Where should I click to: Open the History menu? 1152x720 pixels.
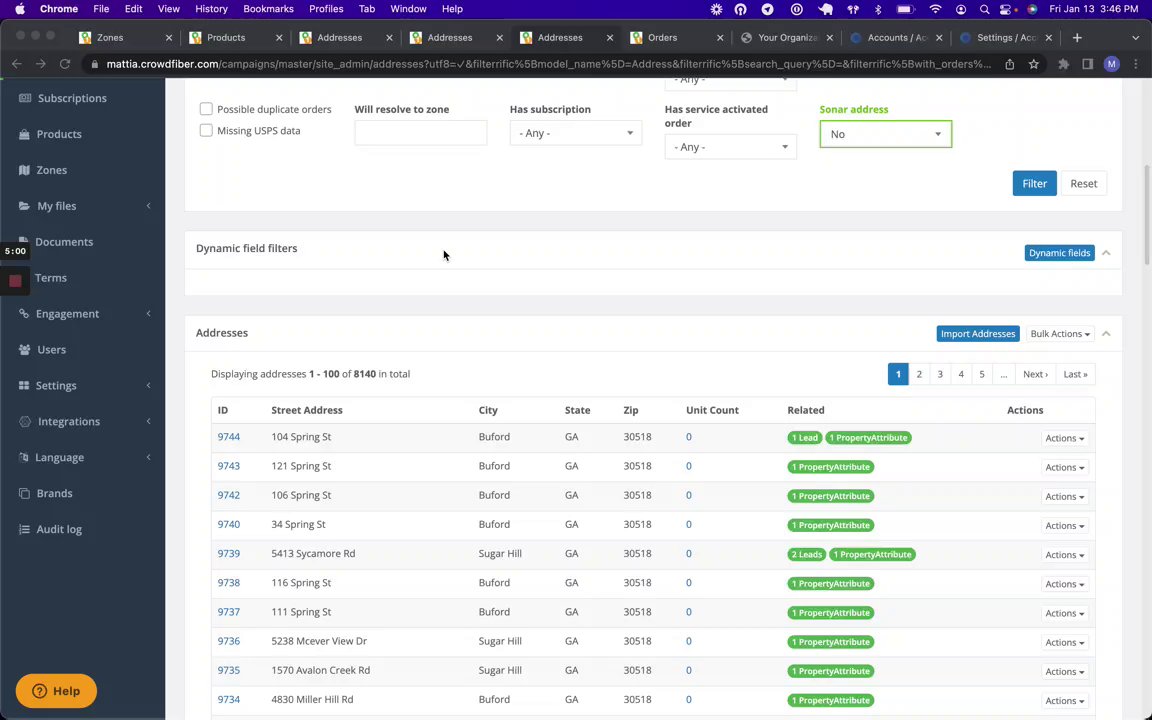coord(212,9)
